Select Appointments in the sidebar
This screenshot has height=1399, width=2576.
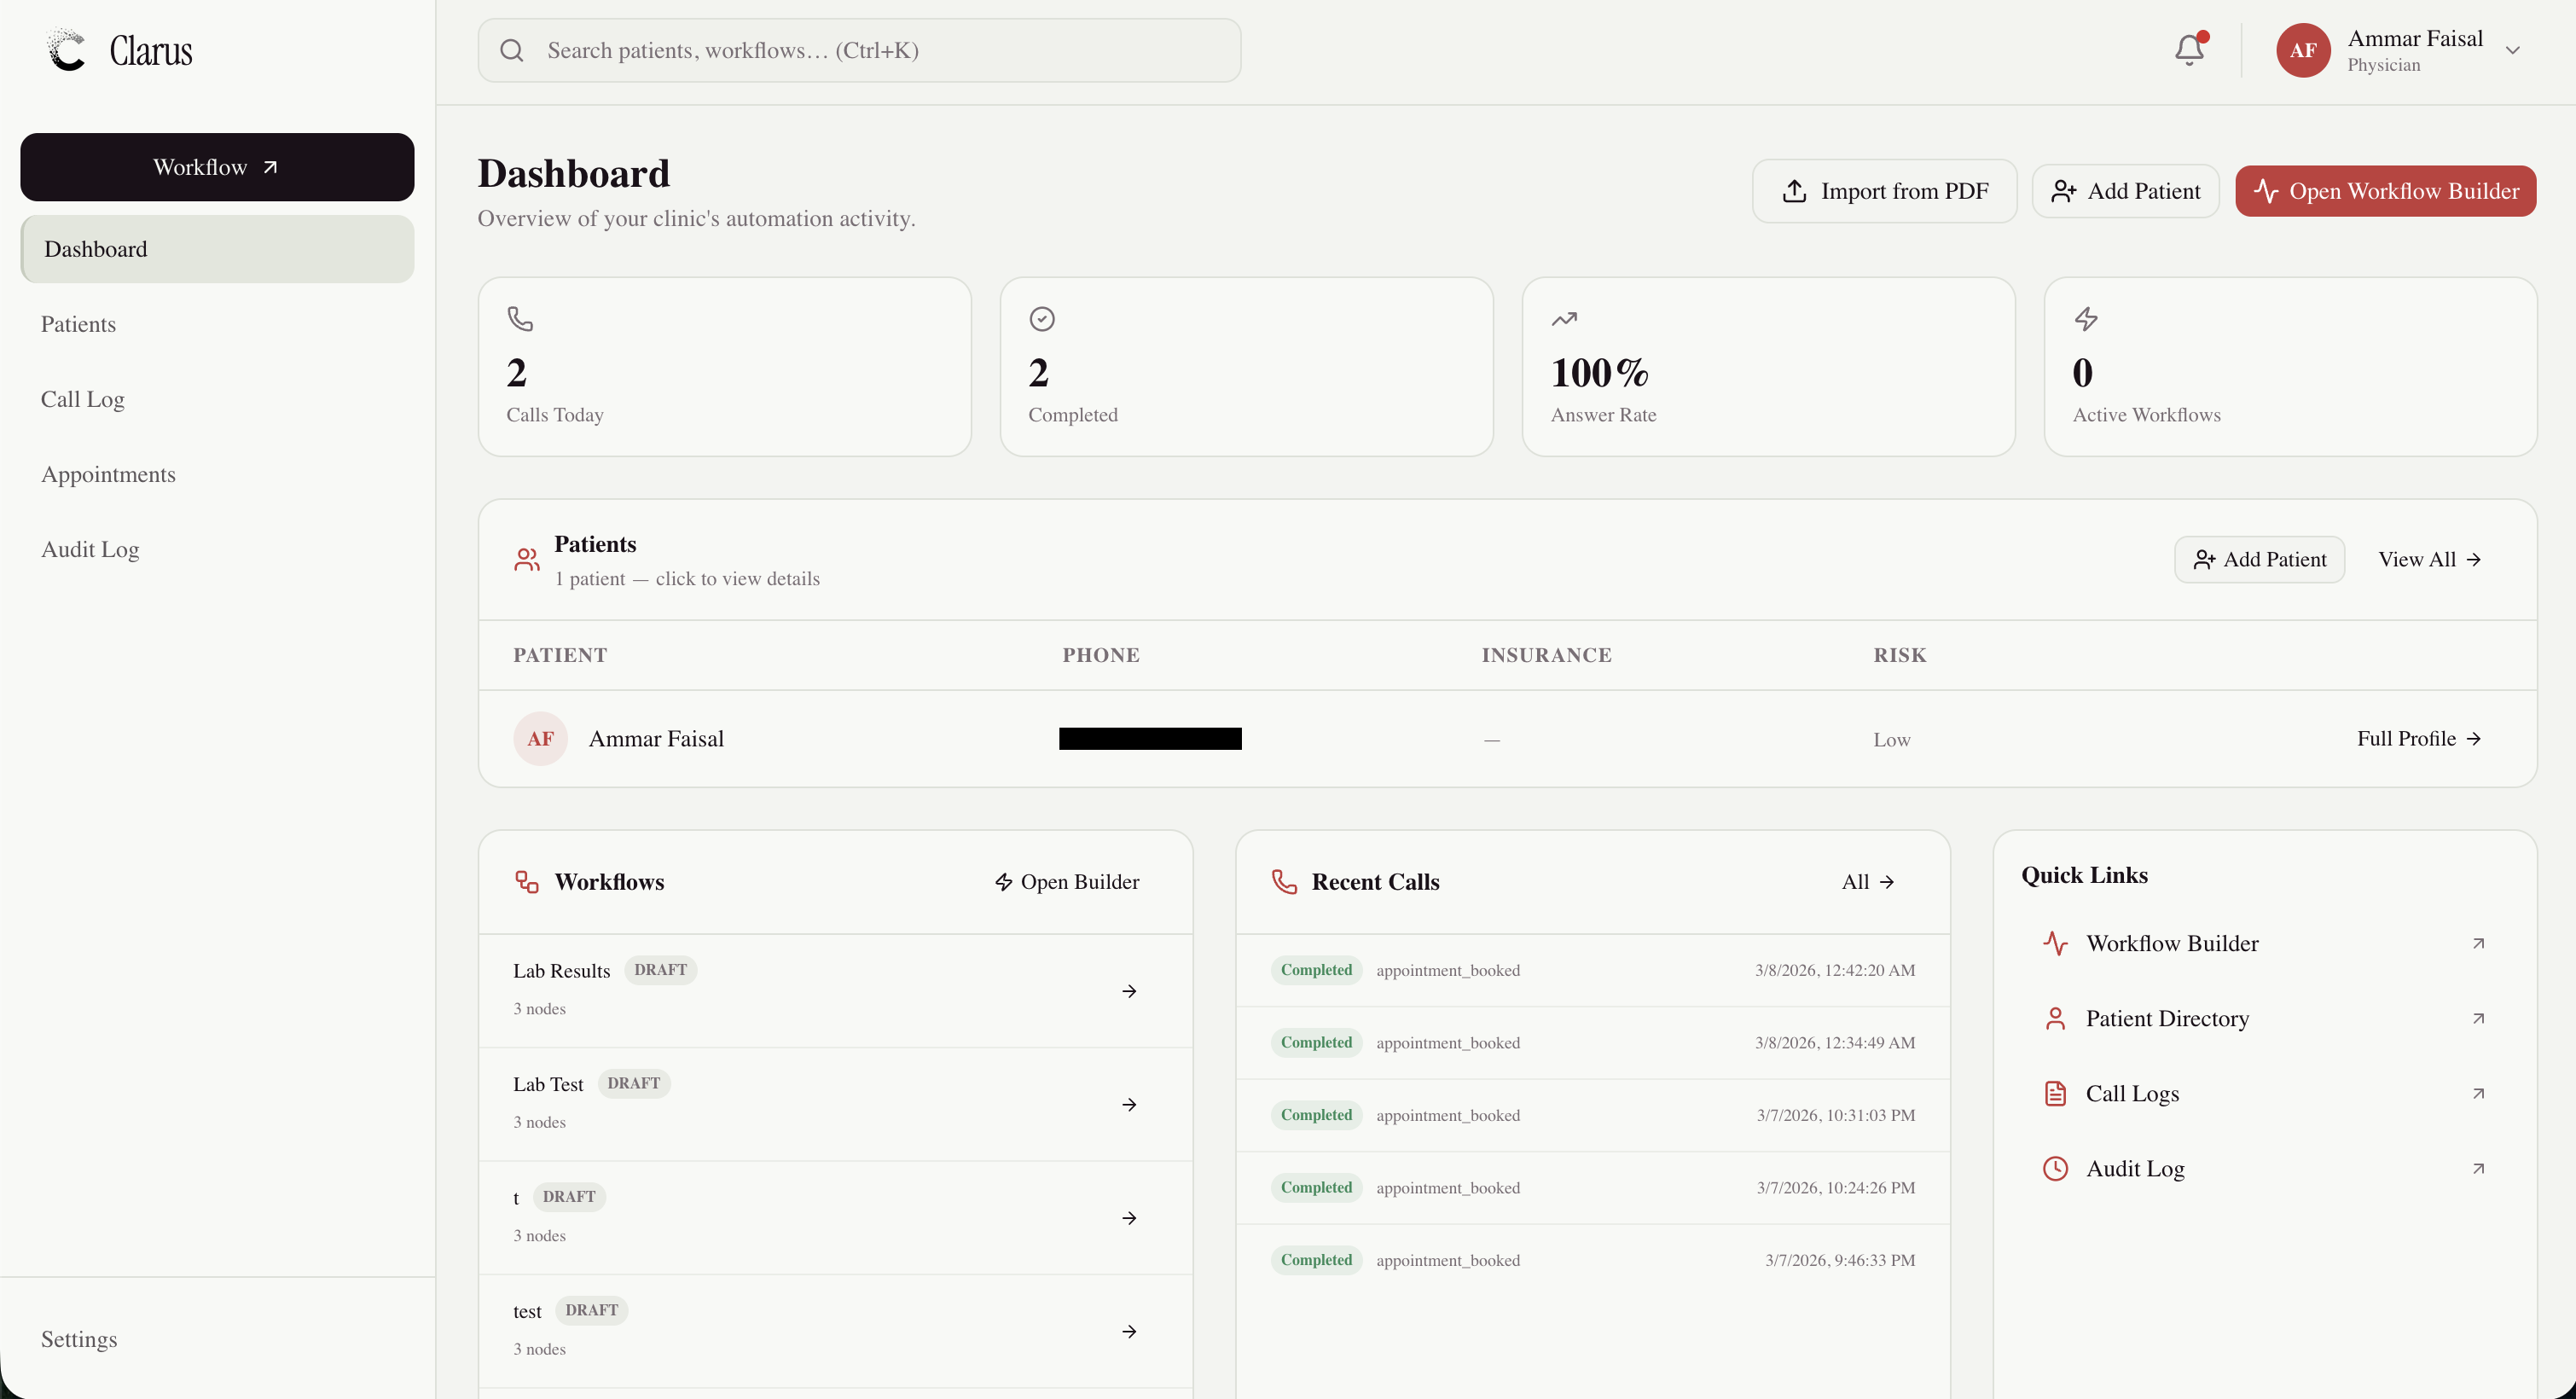coord(108,474)
